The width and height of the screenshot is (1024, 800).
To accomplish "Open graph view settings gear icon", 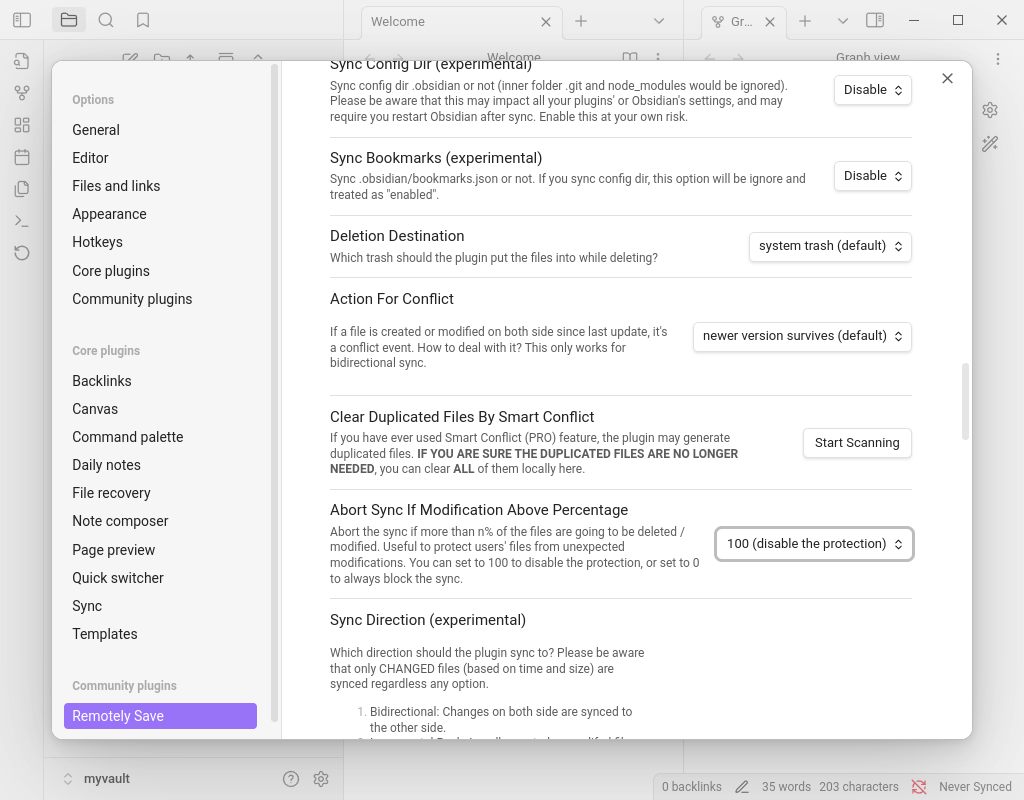I will 990,110.
